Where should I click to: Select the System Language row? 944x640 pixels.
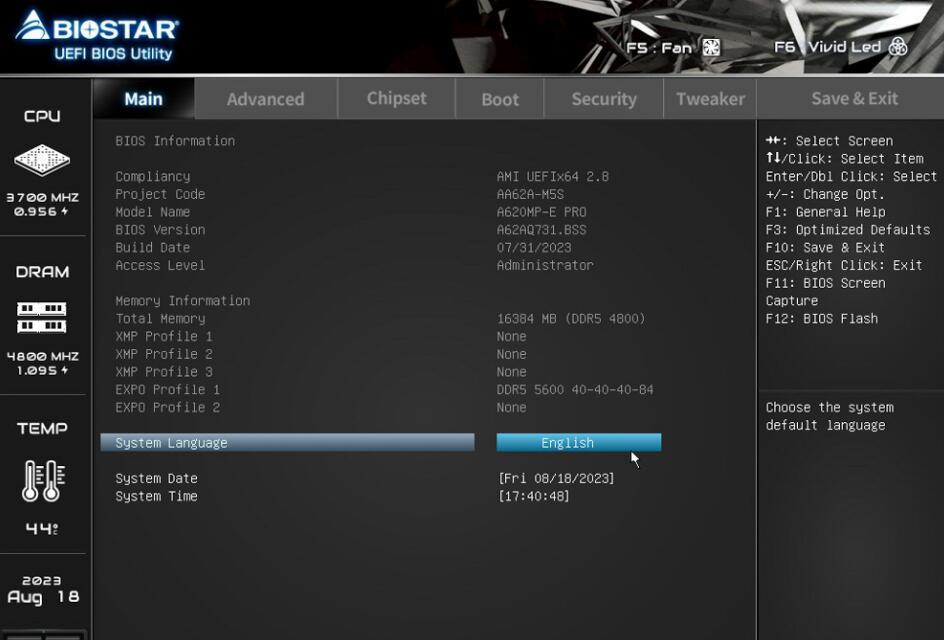point(287,443)
